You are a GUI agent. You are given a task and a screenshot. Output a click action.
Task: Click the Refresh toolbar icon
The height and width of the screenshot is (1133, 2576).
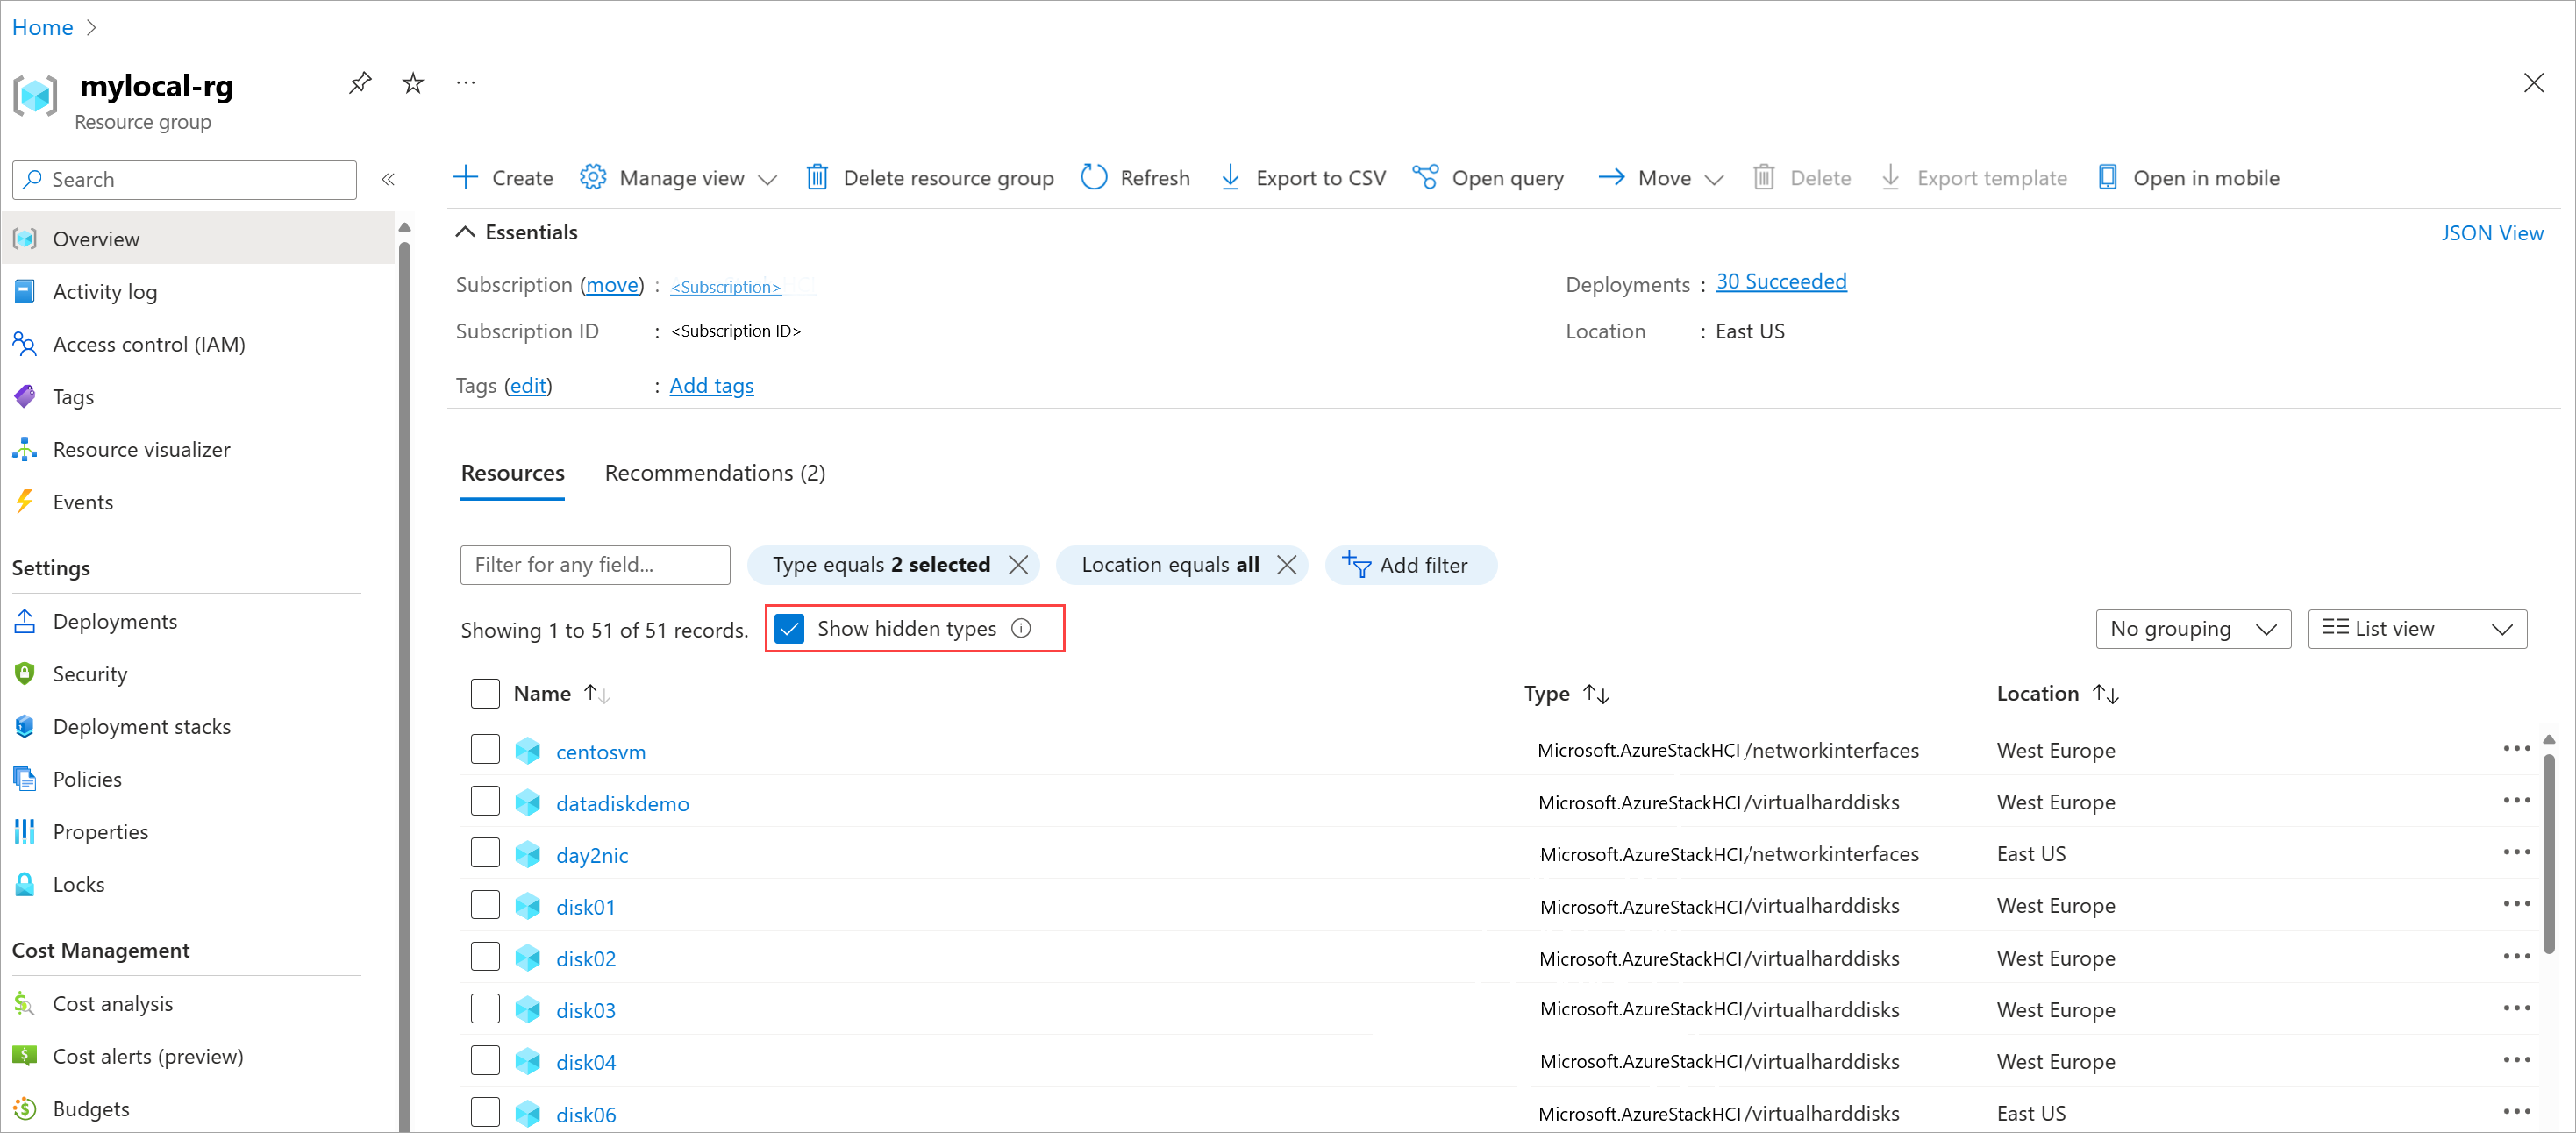1094,177
